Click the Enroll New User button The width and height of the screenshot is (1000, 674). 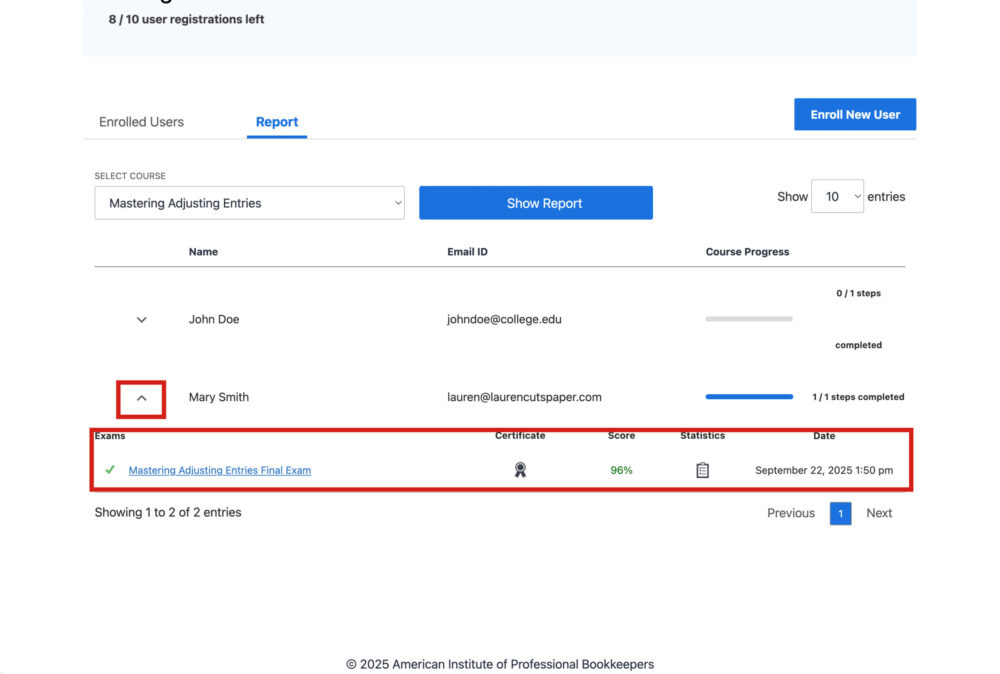pyautogui.click(x=855, y=114)
